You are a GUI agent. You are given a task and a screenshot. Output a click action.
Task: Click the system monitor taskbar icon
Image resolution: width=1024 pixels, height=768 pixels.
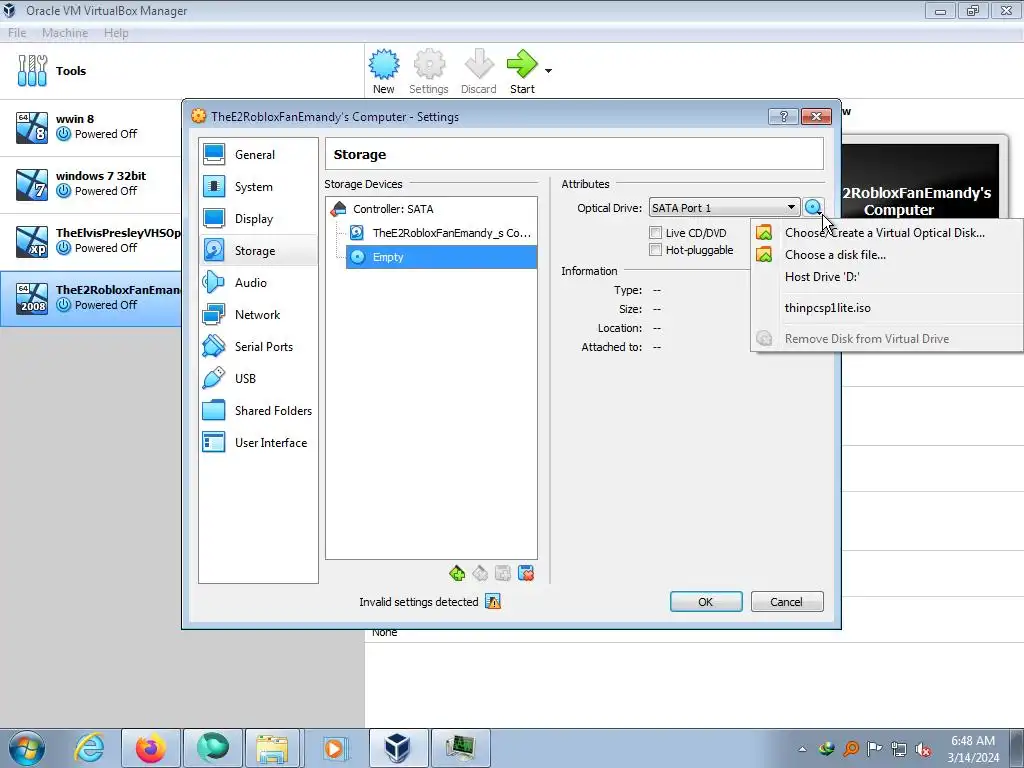click(460, 748)
